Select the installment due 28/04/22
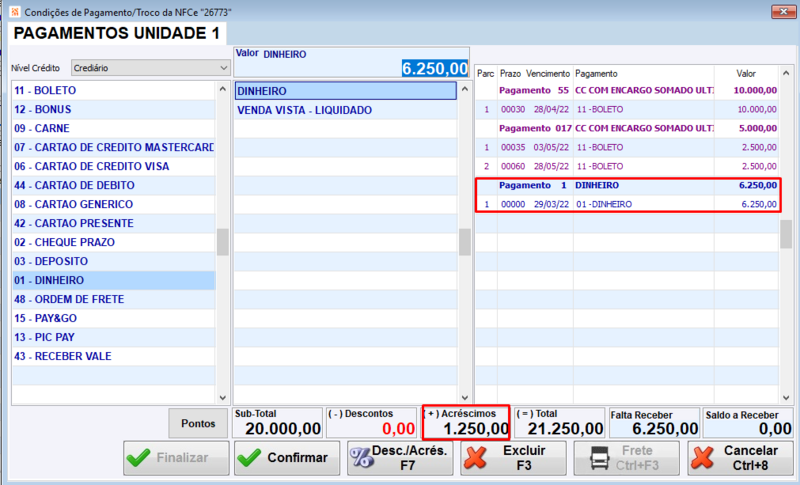The image size is (800, 485). coord(627,109)
